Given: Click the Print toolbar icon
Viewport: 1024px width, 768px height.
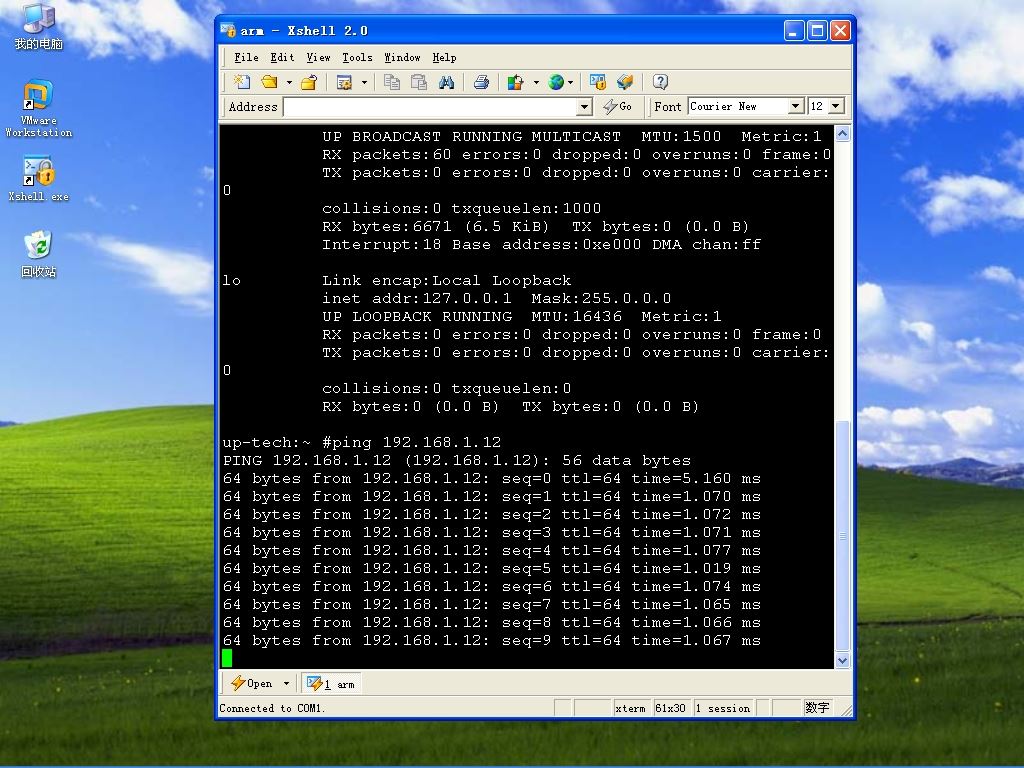Looking at the screenshot, I should (481, 82).
